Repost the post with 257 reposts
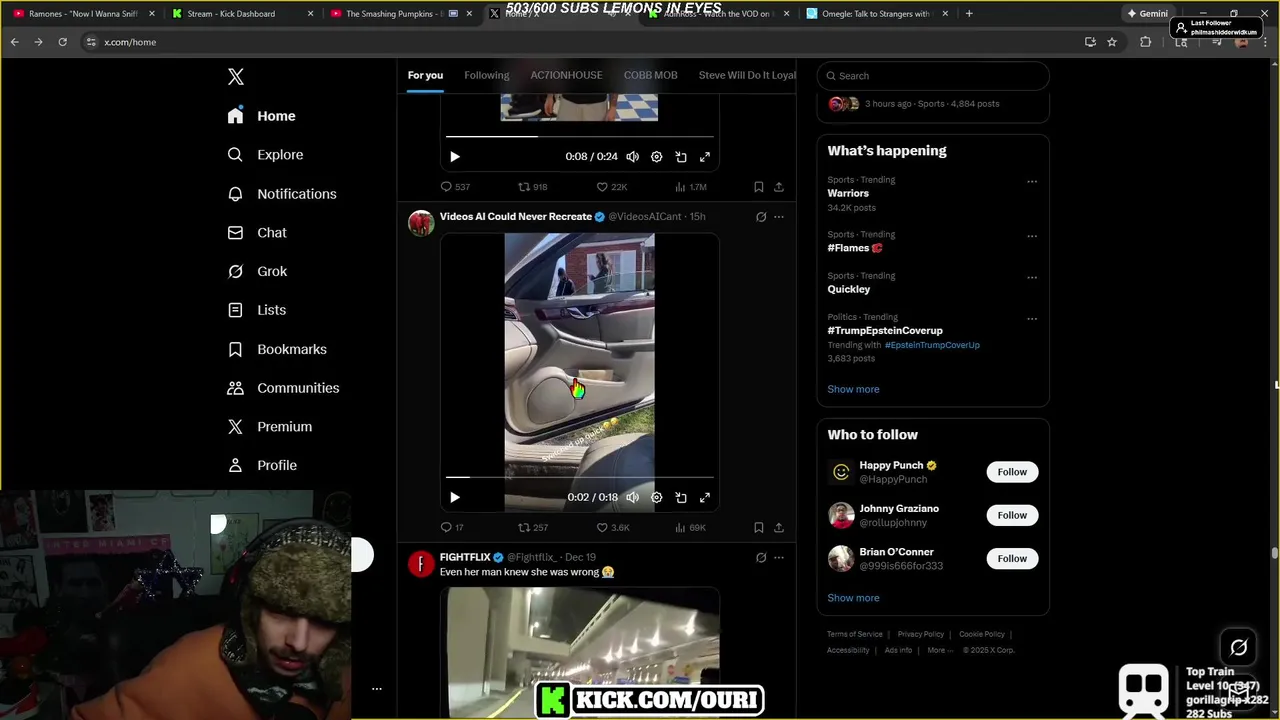The height and width of the screenshot is (720, 1280). click(532, 527)
